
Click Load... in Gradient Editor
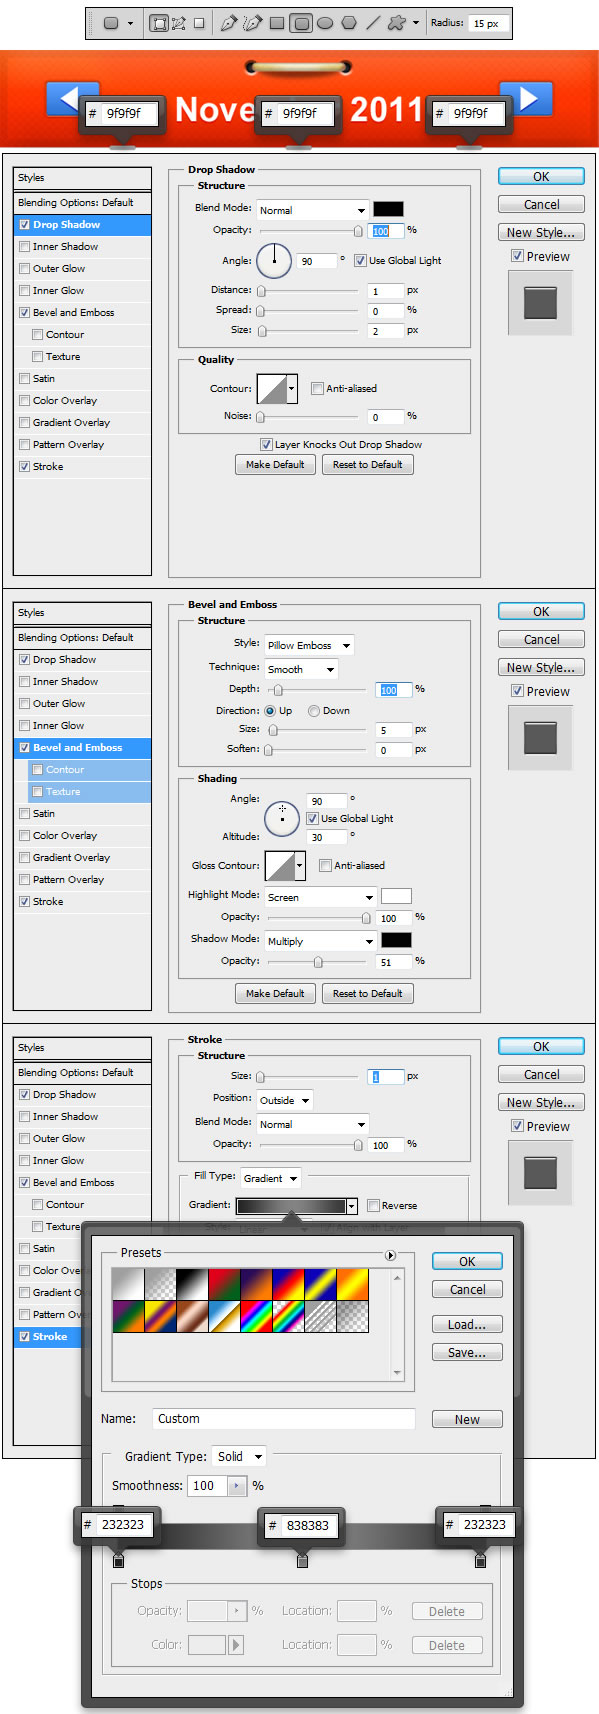click(467, 1325)
